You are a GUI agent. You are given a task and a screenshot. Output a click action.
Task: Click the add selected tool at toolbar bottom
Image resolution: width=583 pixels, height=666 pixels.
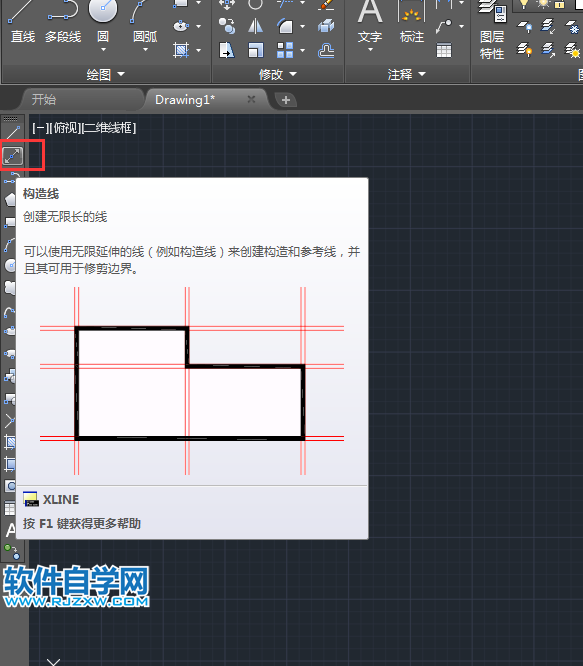[x=12, y=552]
